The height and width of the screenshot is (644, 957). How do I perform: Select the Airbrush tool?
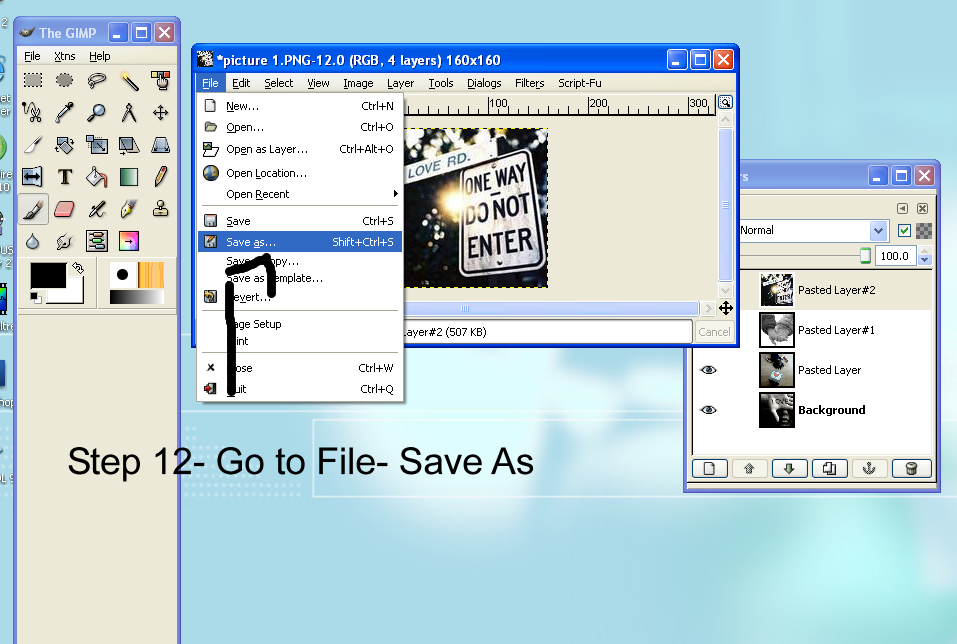click(x=96, y=209)
